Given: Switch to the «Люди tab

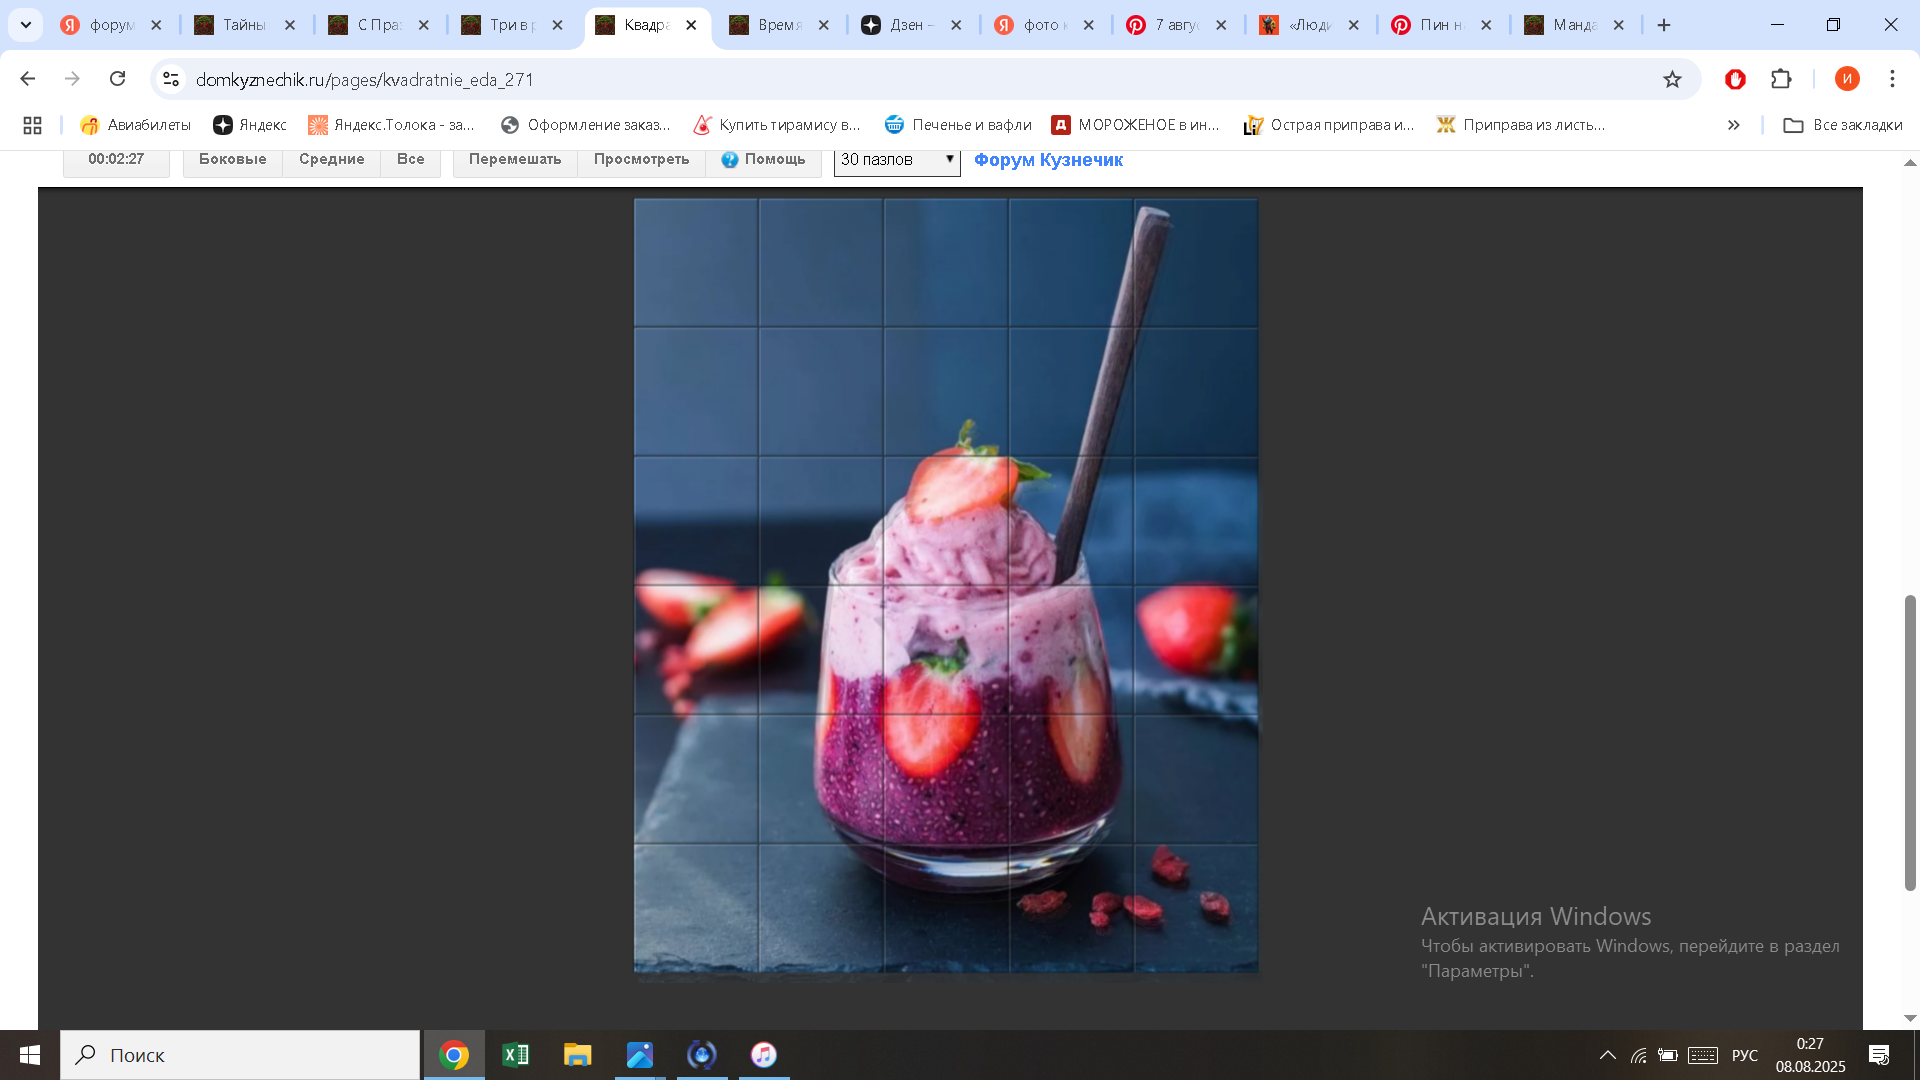Looking at the screenshot, I should [x=1297, y=25].
